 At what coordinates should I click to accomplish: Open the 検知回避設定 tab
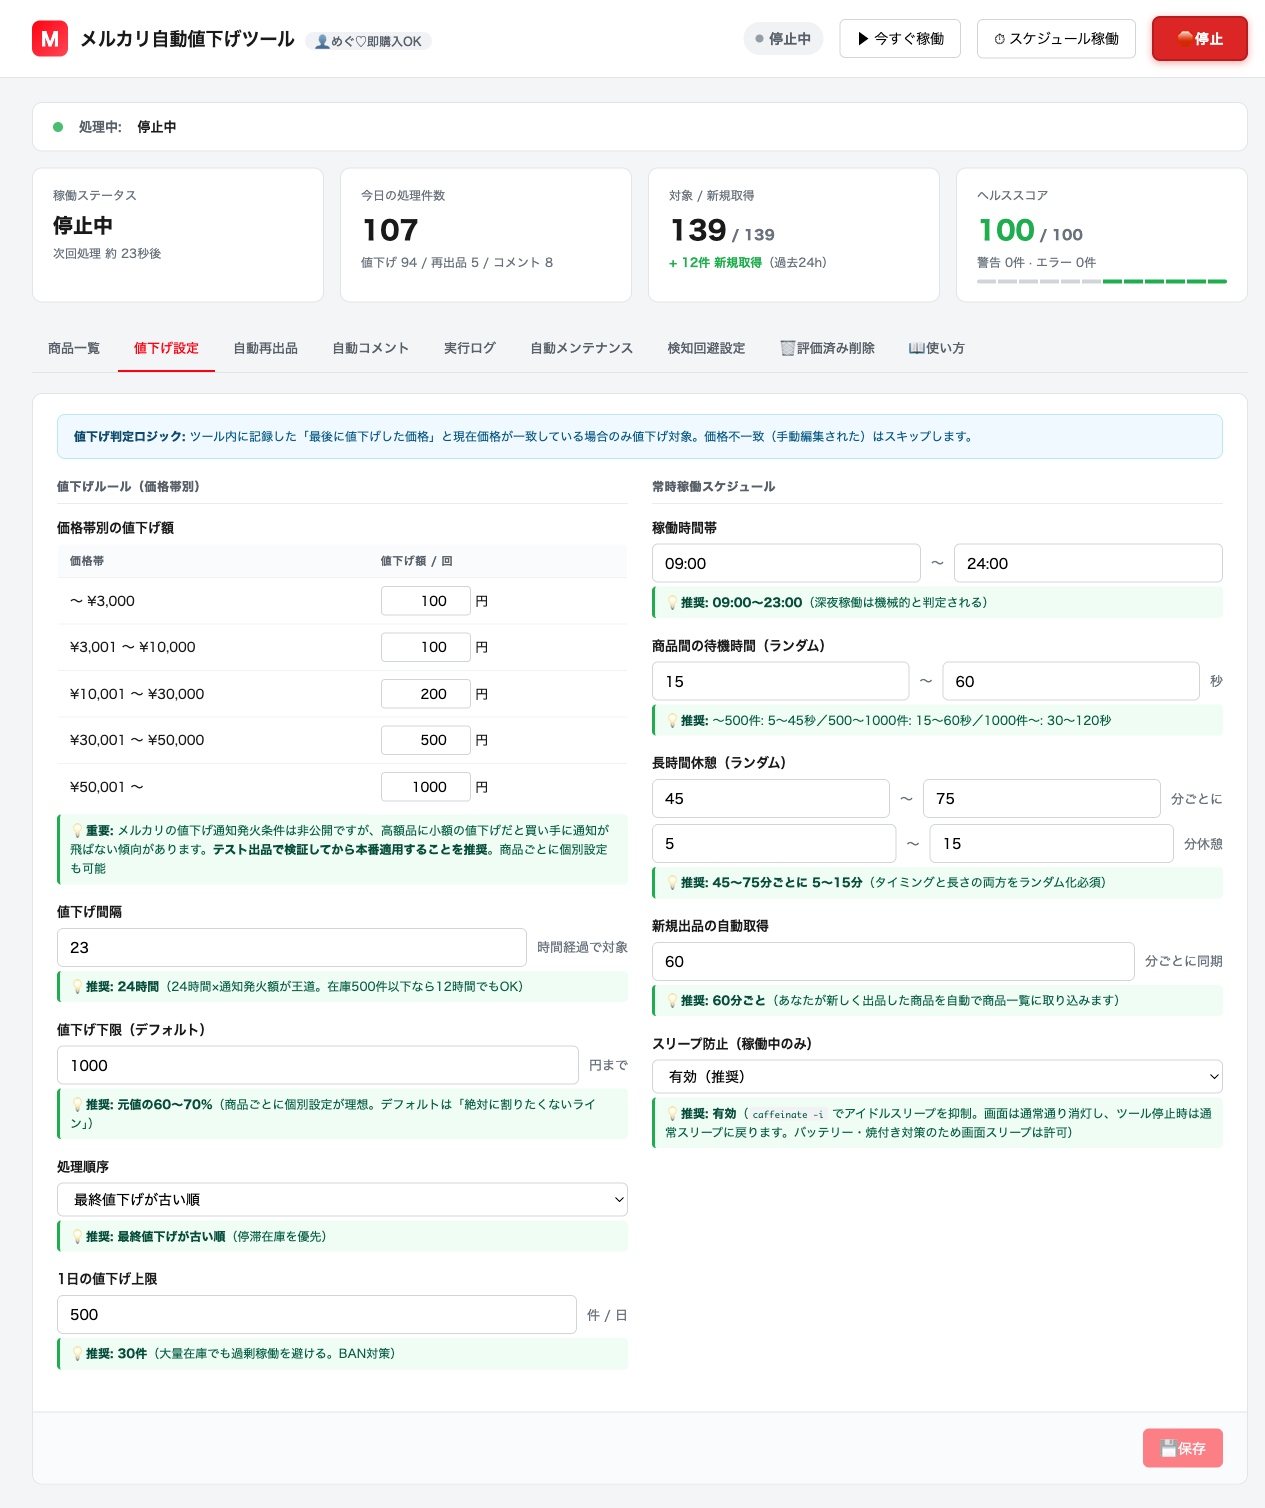706,348
